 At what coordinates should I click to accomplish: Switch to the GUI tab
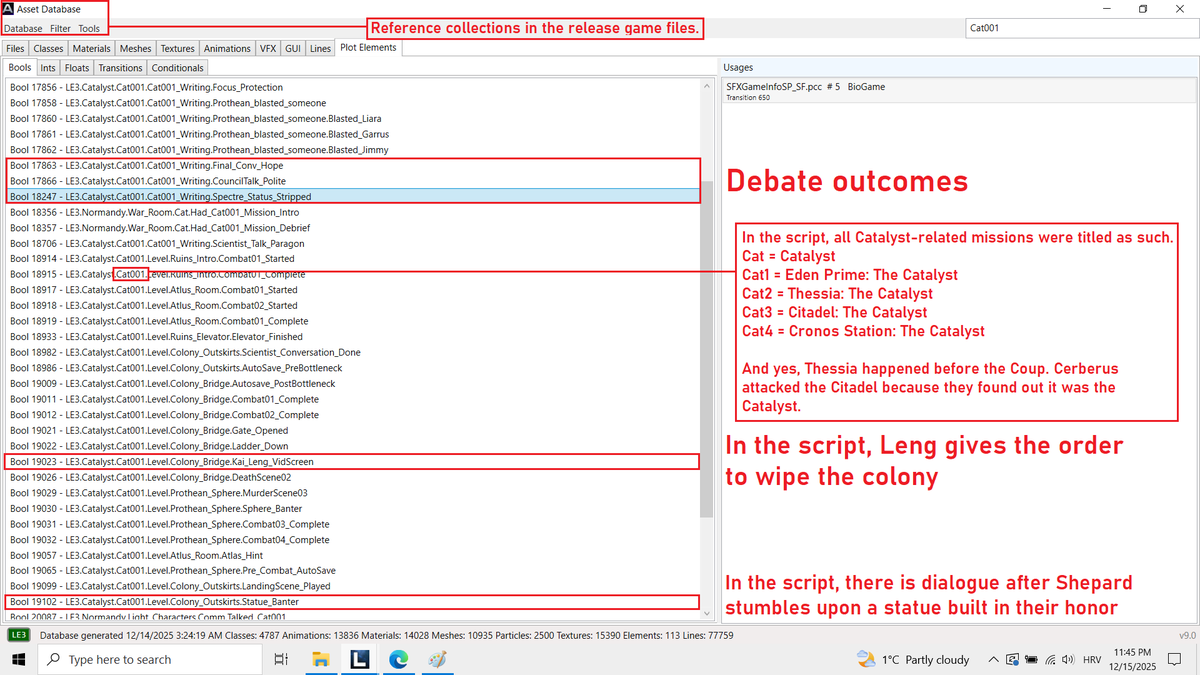[x=293, y=48]
